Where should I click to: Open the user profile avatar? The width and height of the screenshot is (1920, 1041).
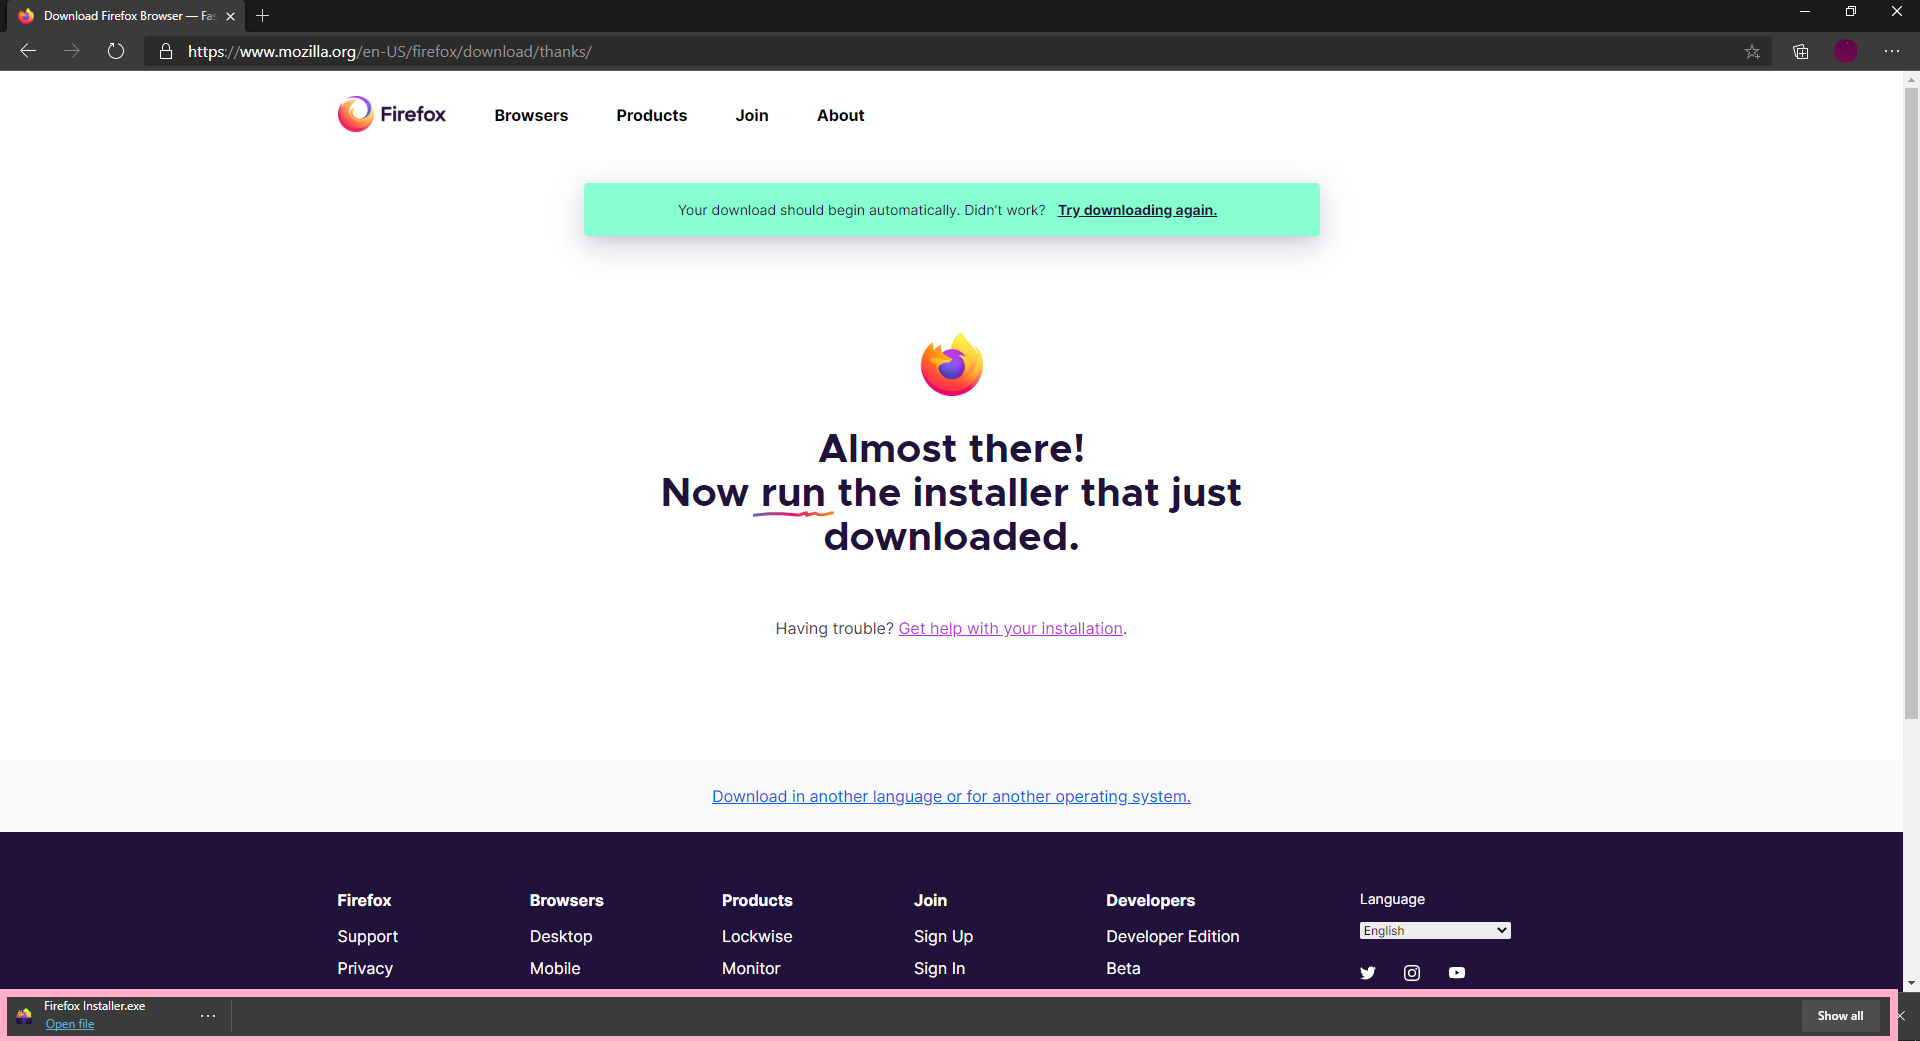[x=1846, y=51]
